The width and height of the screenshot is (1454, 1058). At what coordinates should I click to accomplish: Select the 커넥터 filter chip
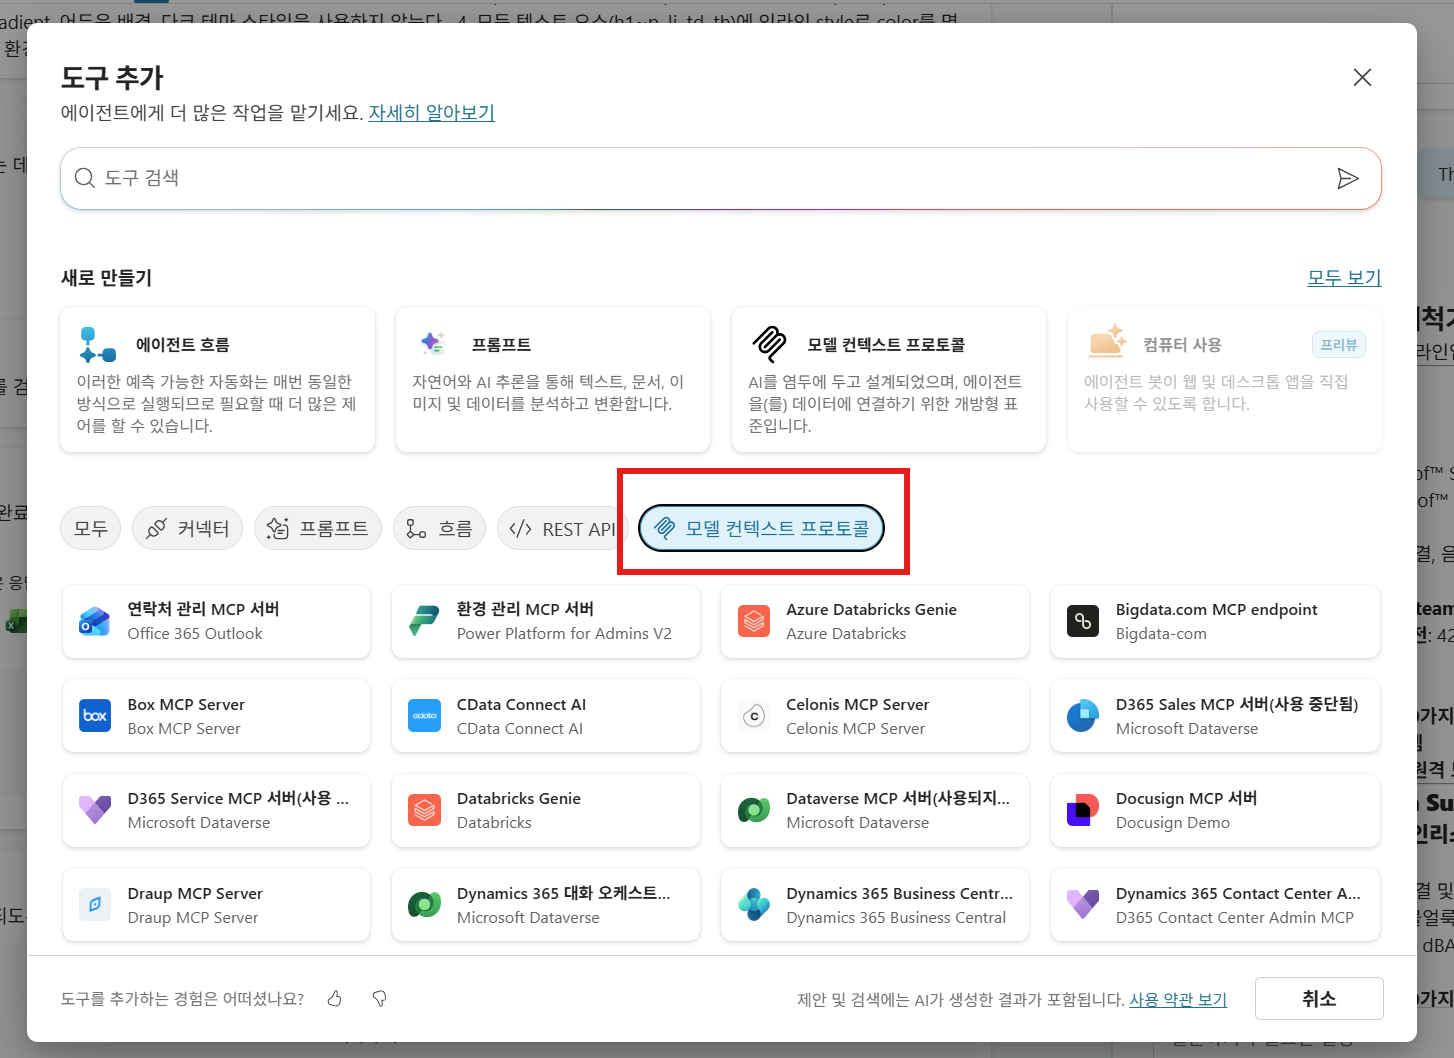point(188,528)
